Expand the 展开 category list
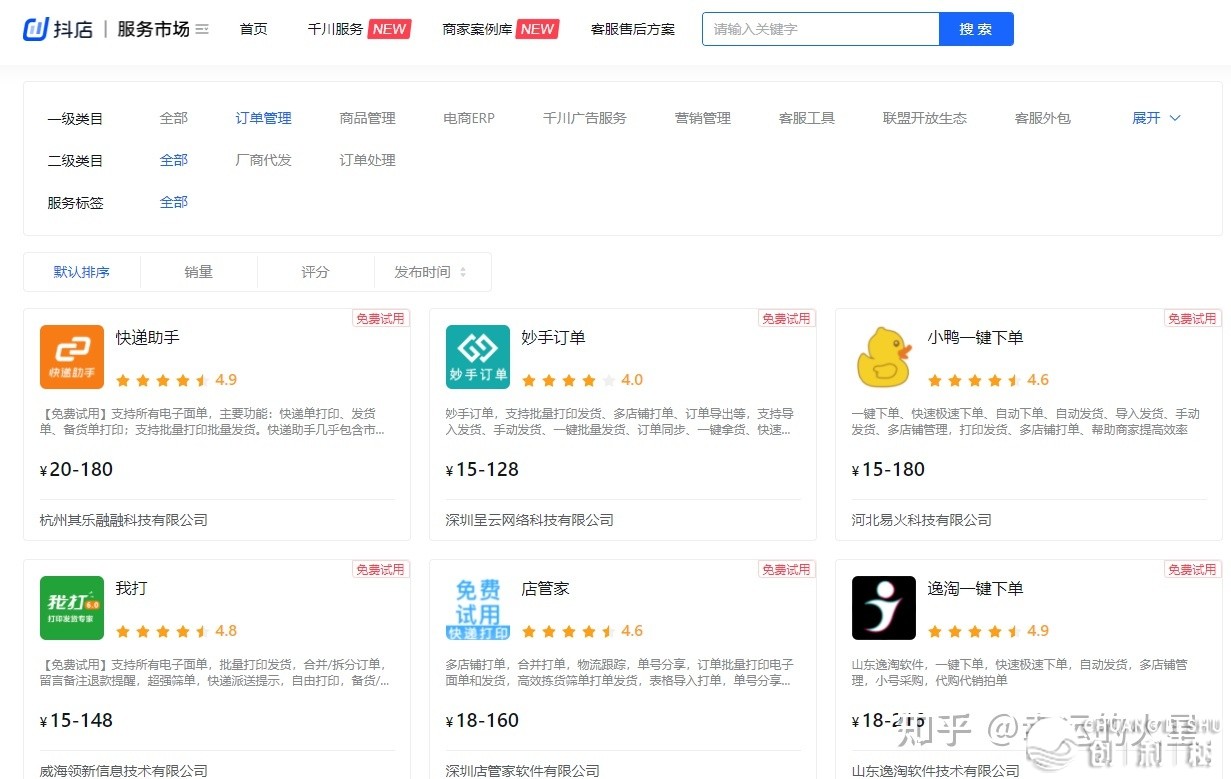Viewport: 1231px width, 779px height. click(1156, 118)
